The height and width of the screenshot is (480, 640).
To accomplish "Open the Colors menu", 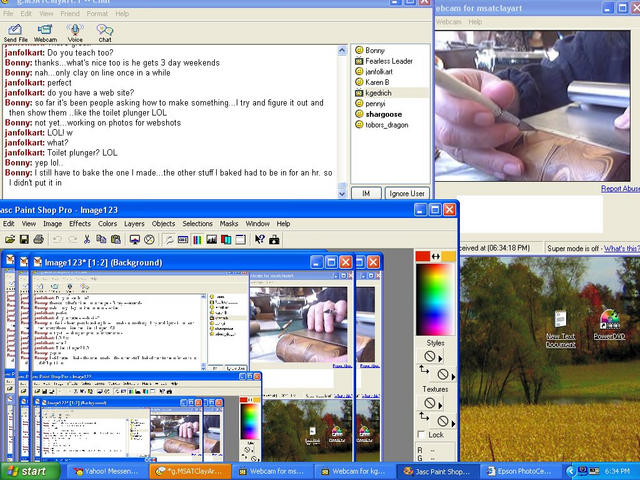I will coord(107,224).
